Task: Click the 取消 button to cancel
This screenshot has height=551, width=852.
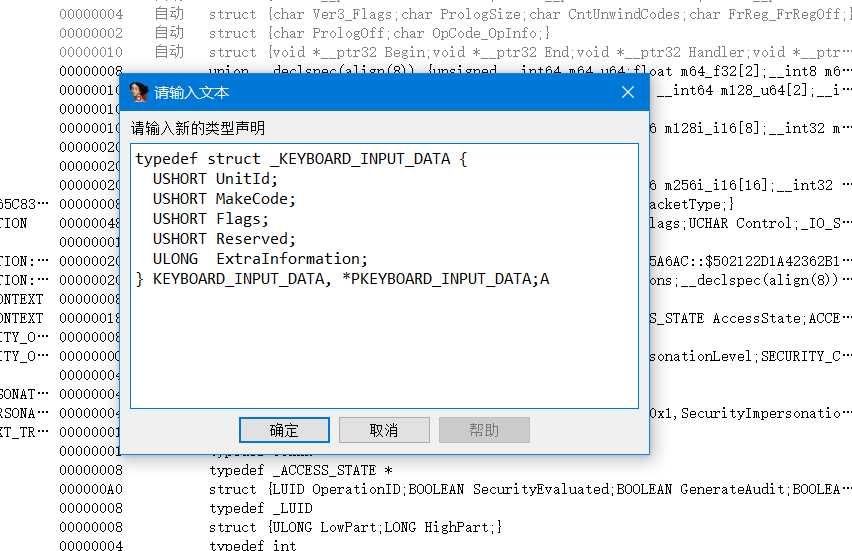Action: coord(384,430)
